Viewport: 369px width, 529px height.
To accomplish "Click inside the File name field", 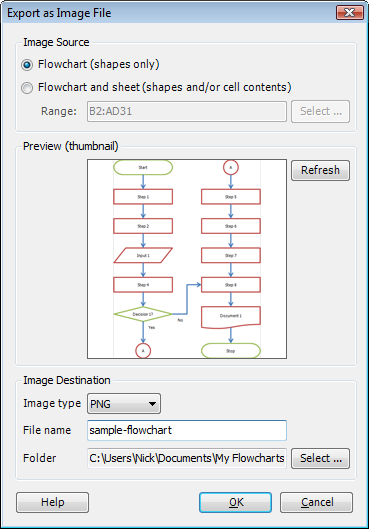I will (x=187, y=430).
